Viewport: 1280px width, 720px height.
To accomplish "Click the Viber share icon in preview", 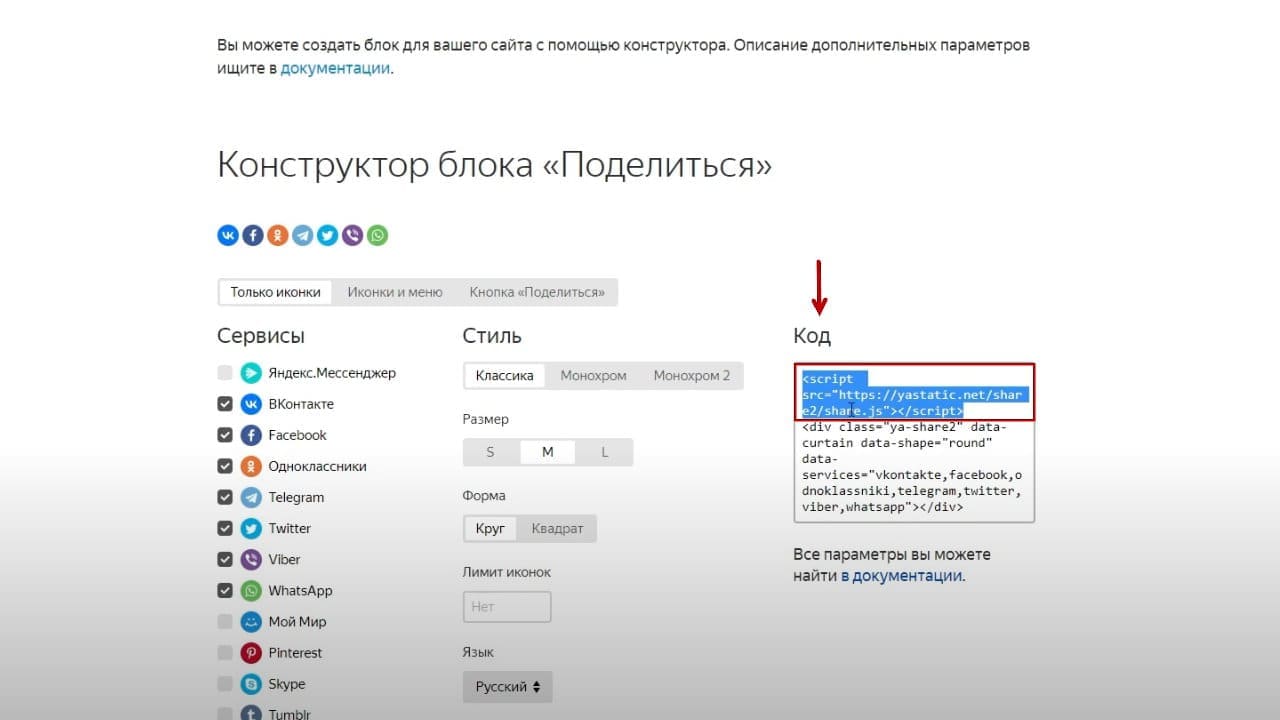I will click(353, 235).
